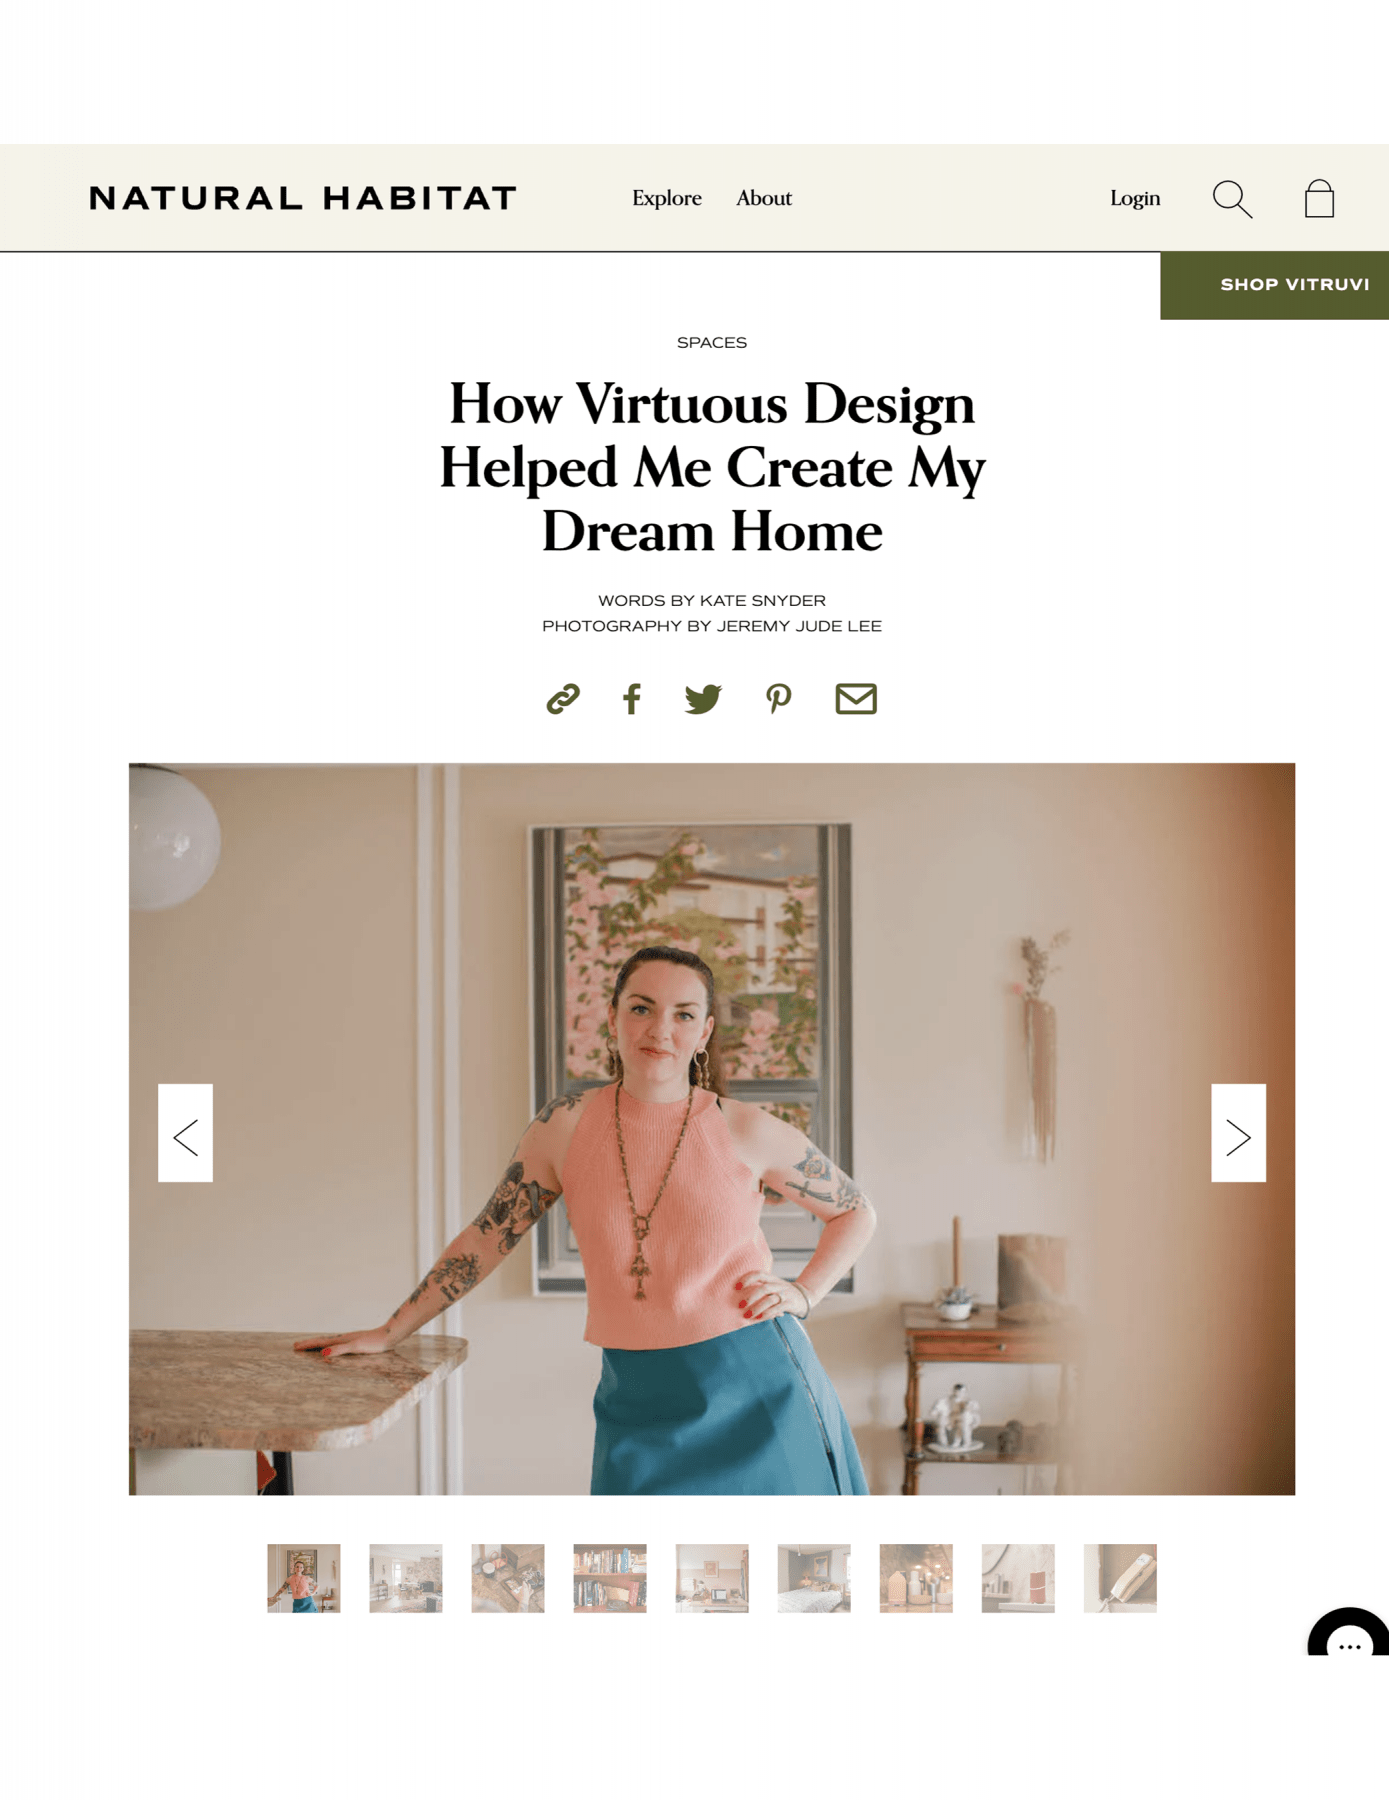This screenshot has width=1389, height=1800.
Task: Advance to the next gallery photo
Action: (1238, 1133)
